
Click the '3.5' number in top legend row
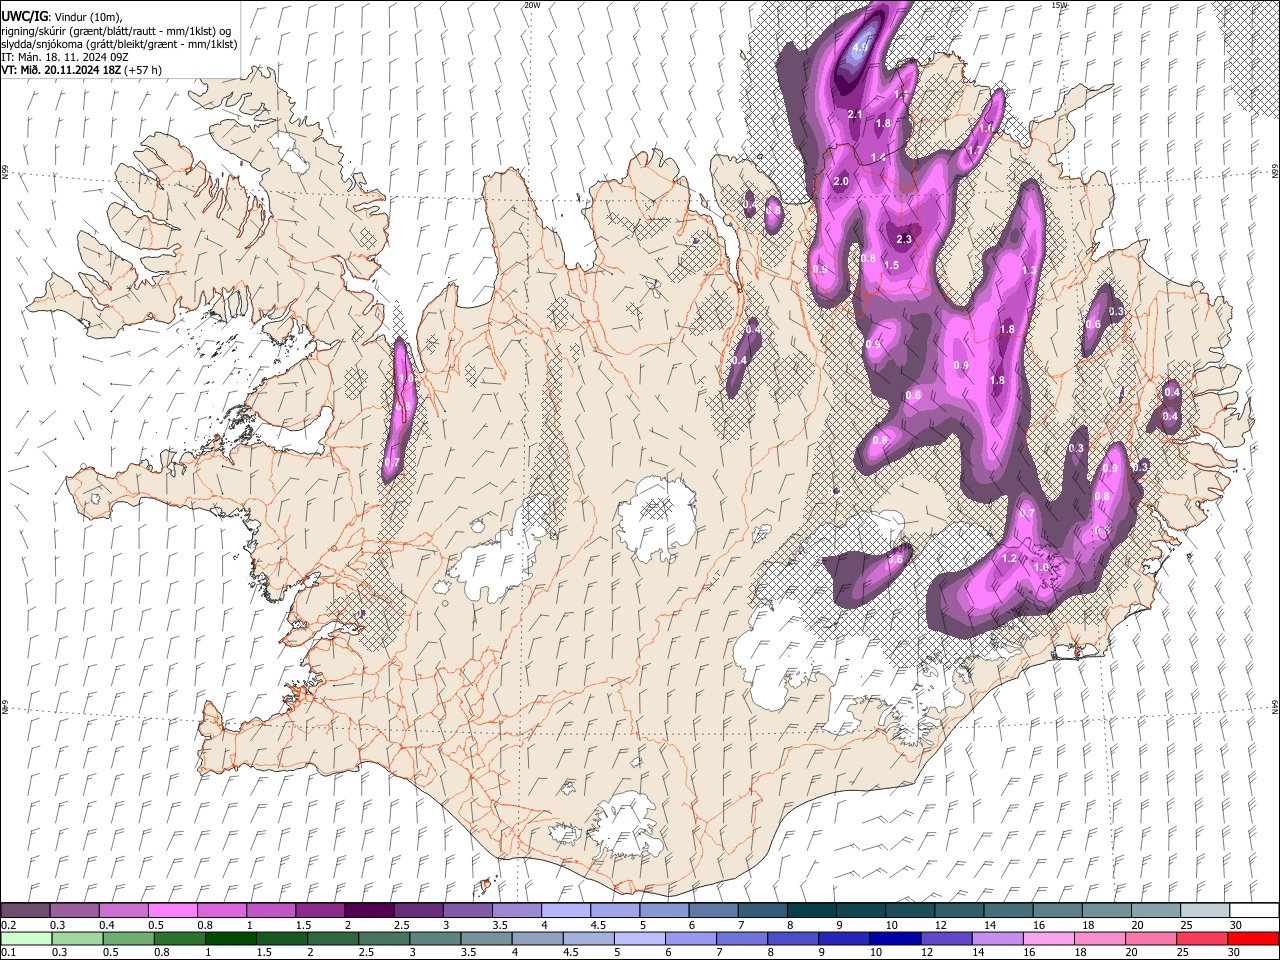[x=498, y=925]
